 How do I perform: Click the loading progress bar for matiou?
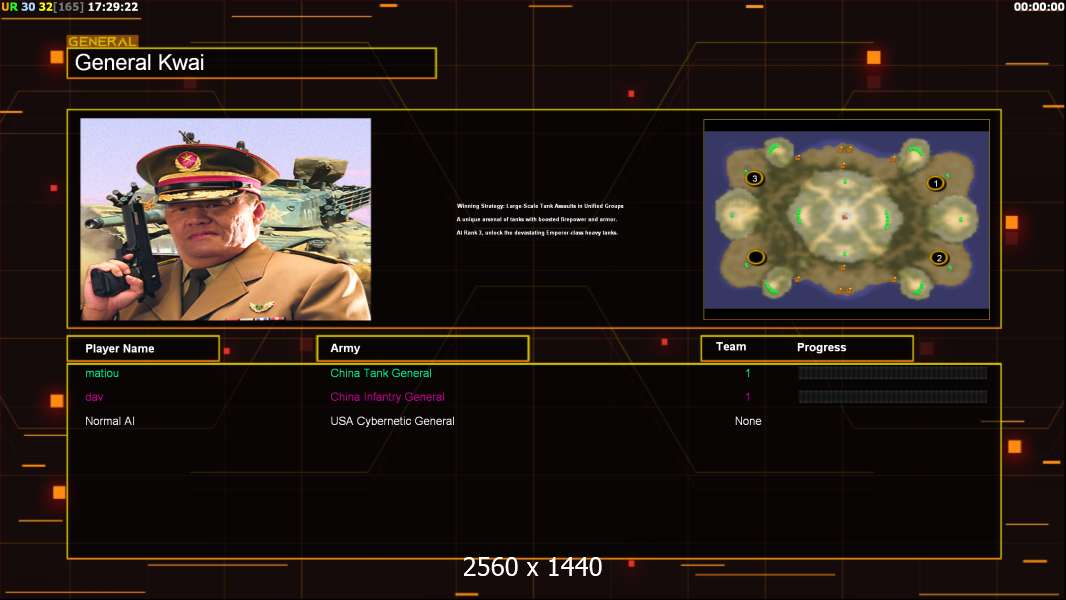893,372
